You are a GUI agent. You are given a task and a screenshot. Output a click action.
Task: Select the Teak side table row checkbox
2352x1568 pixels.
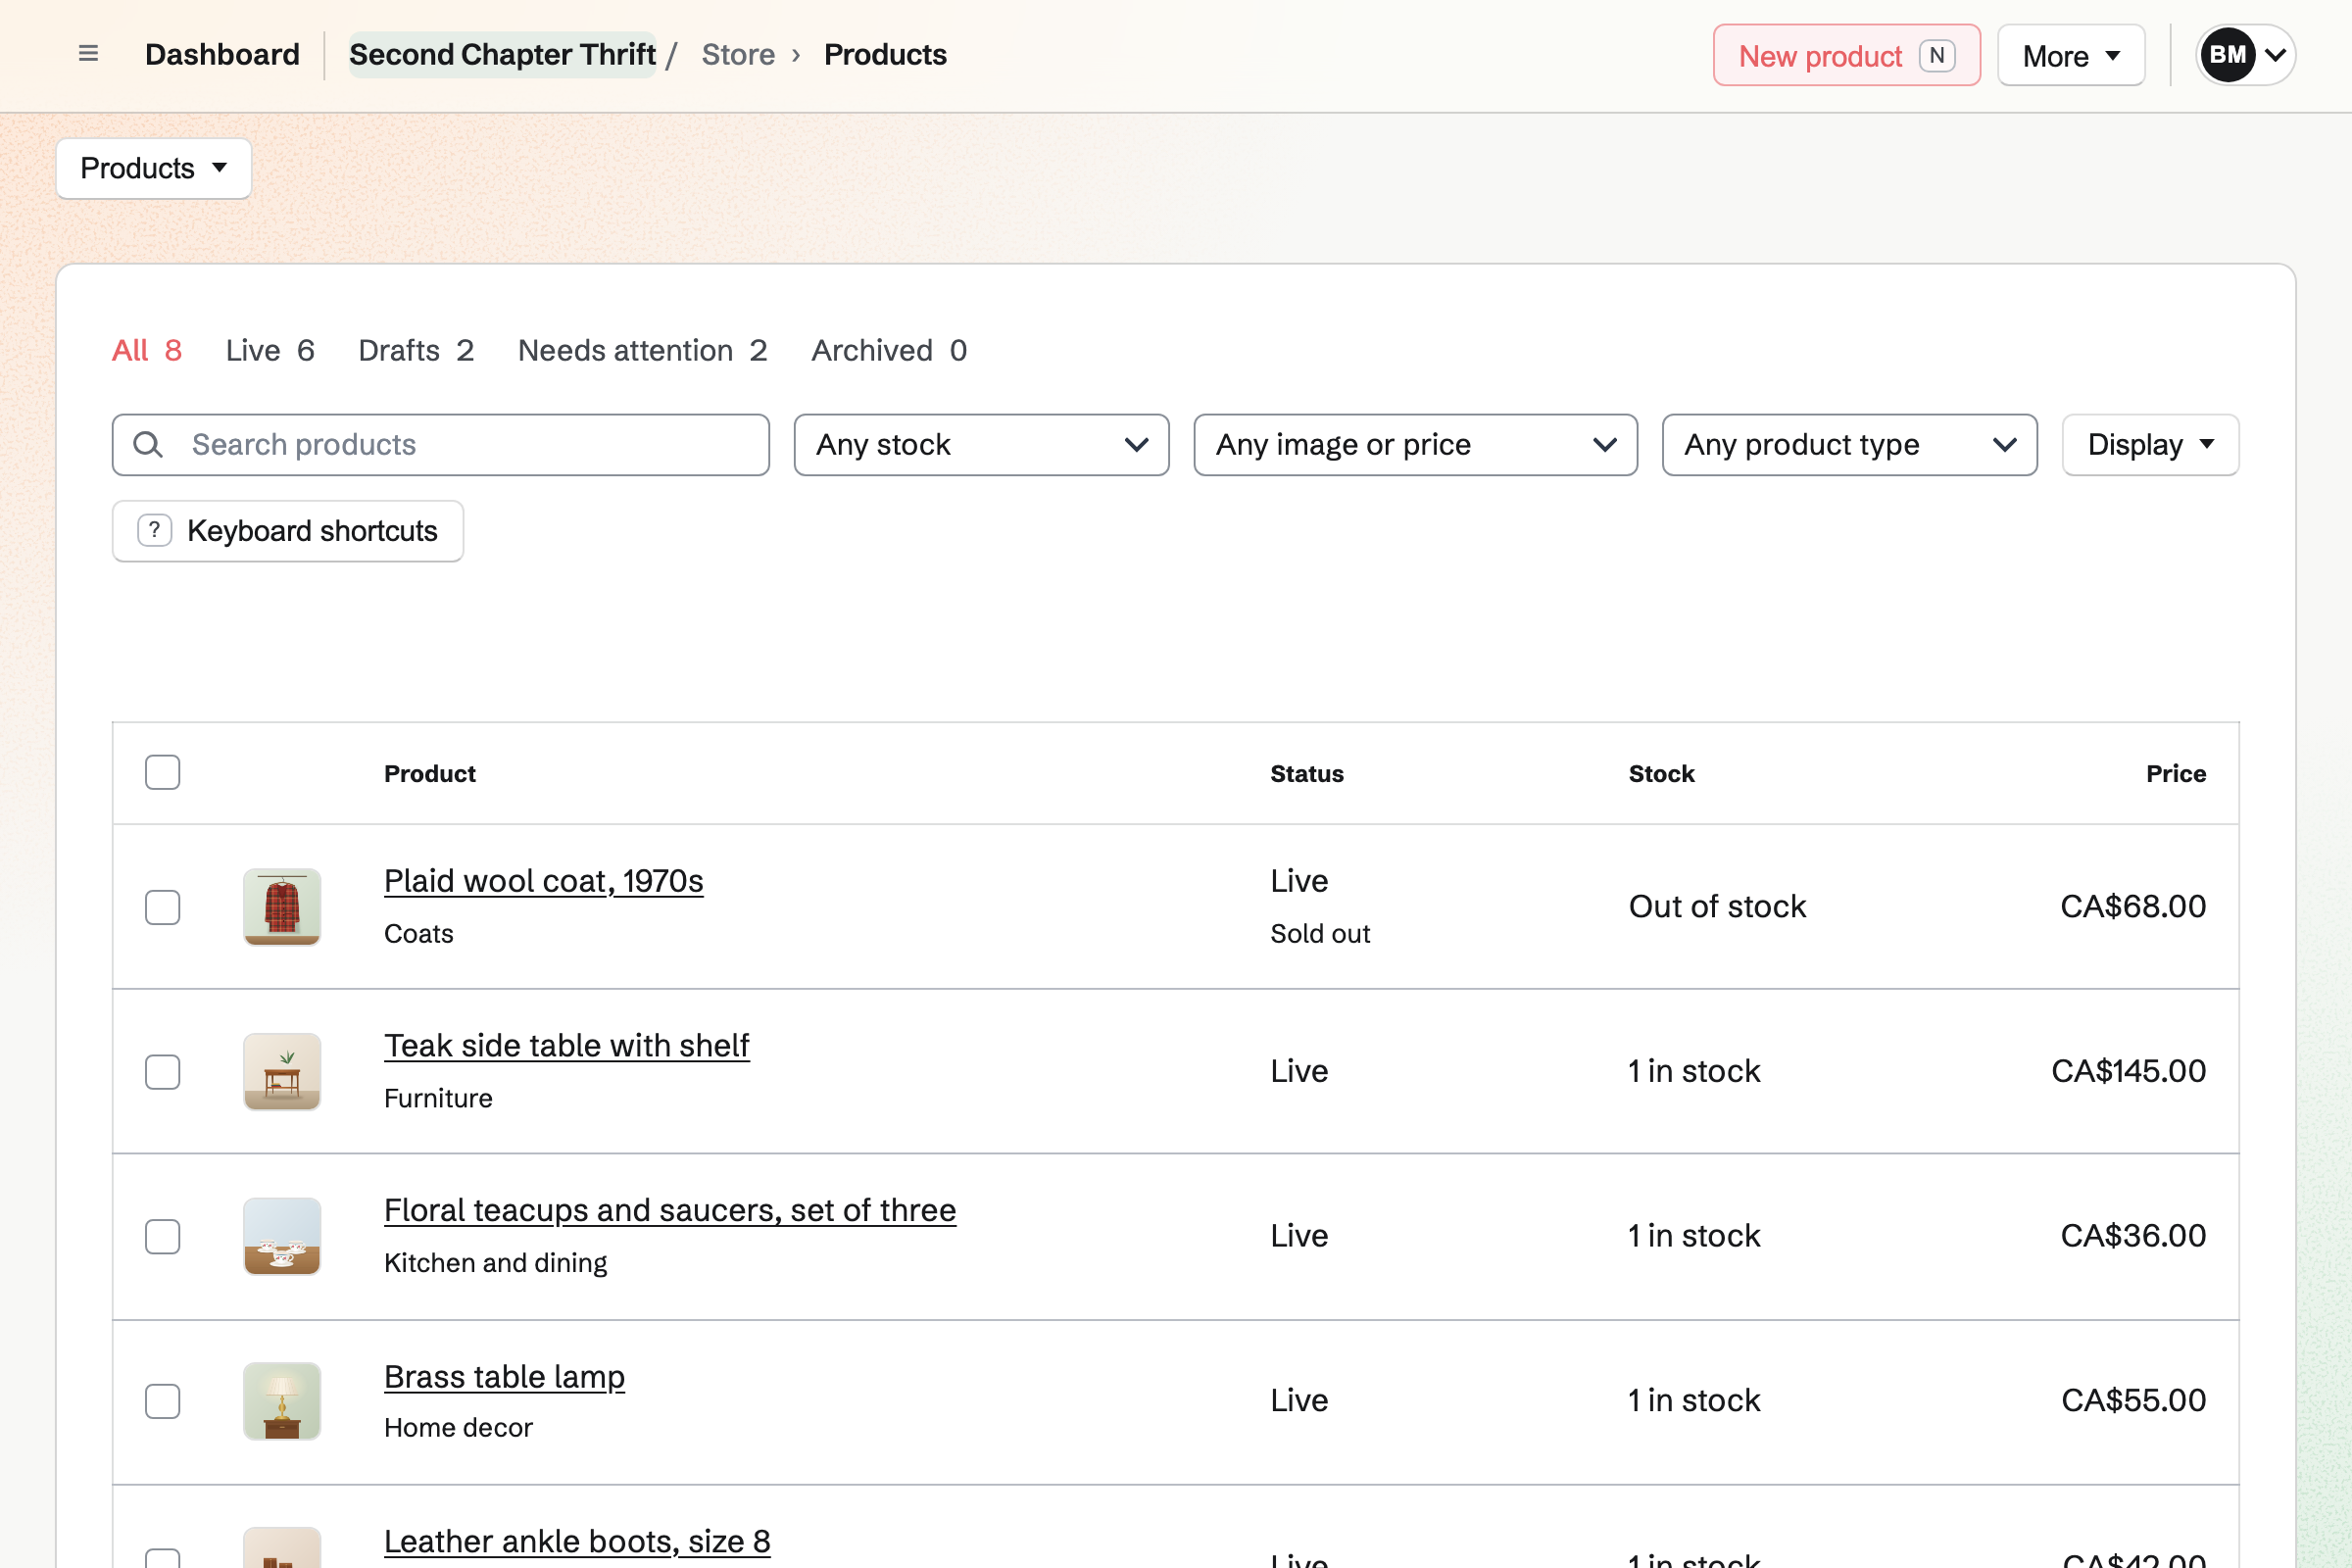pyautogui.click(x=162, y=1072)
